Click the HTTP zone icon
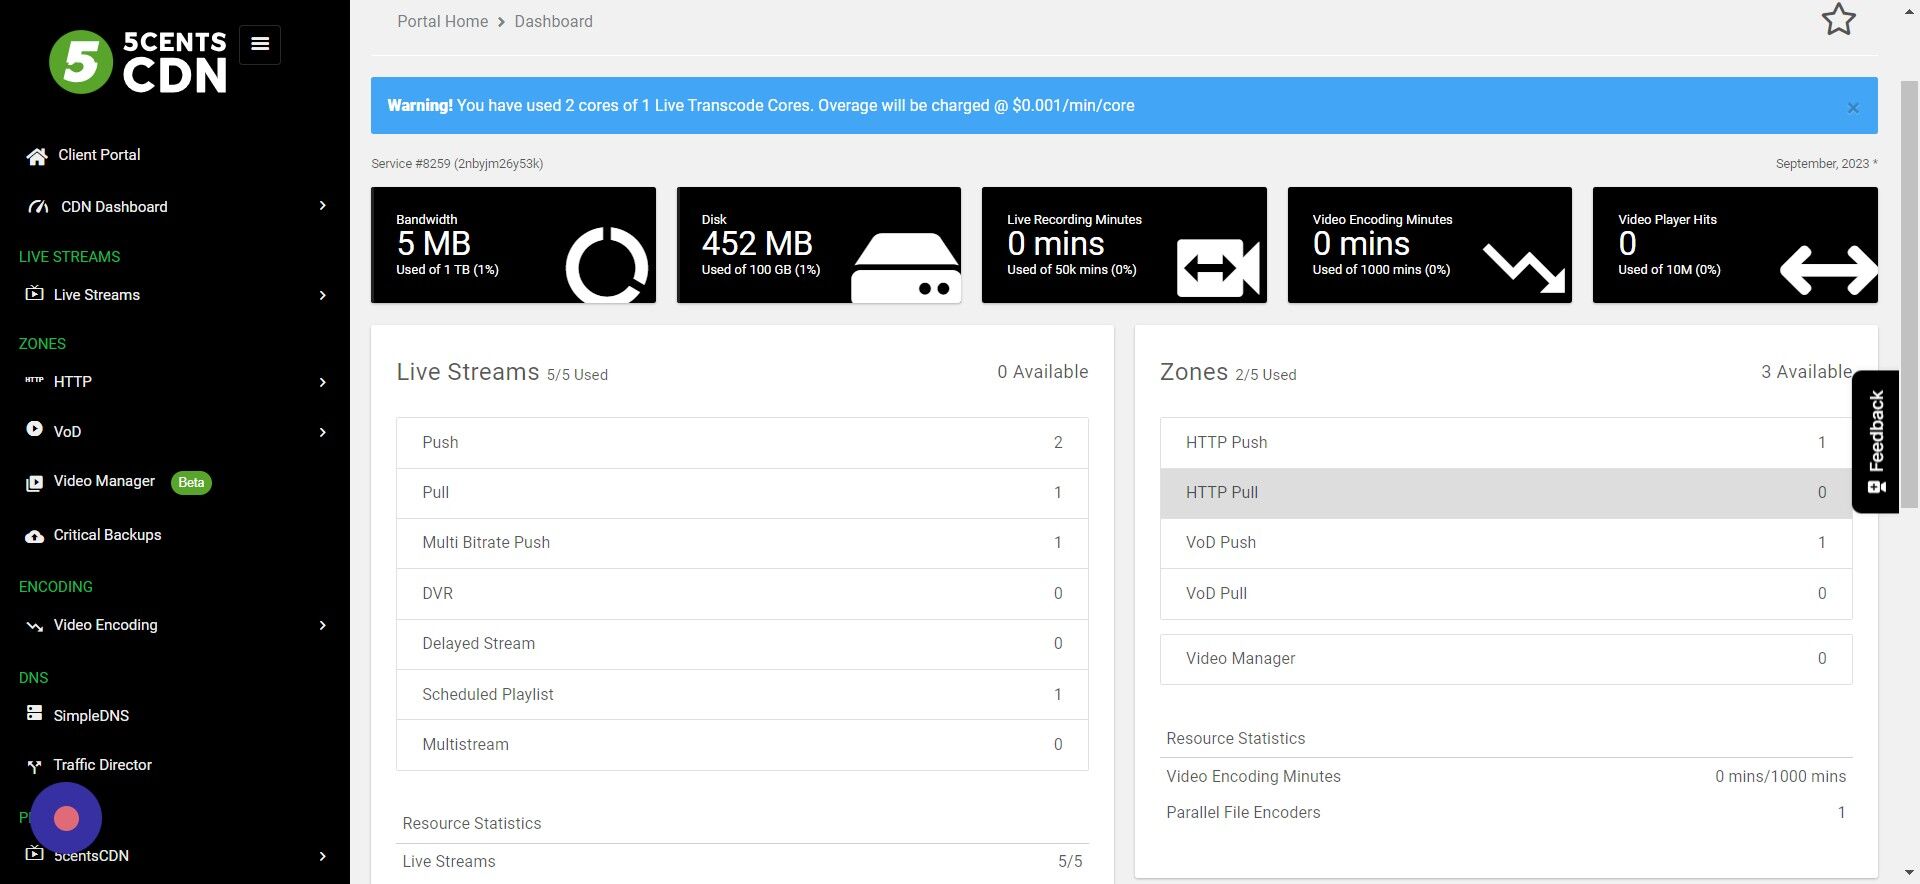1920x884 pixels. (x=34, y=380)
